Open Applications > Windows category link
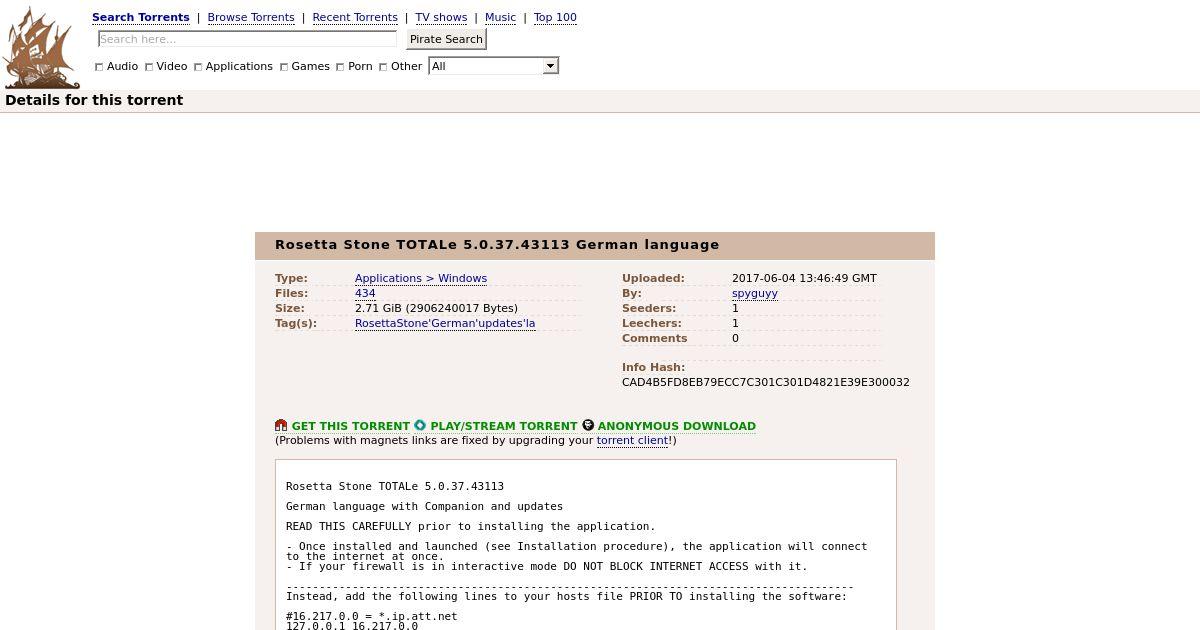 (421, 278)
